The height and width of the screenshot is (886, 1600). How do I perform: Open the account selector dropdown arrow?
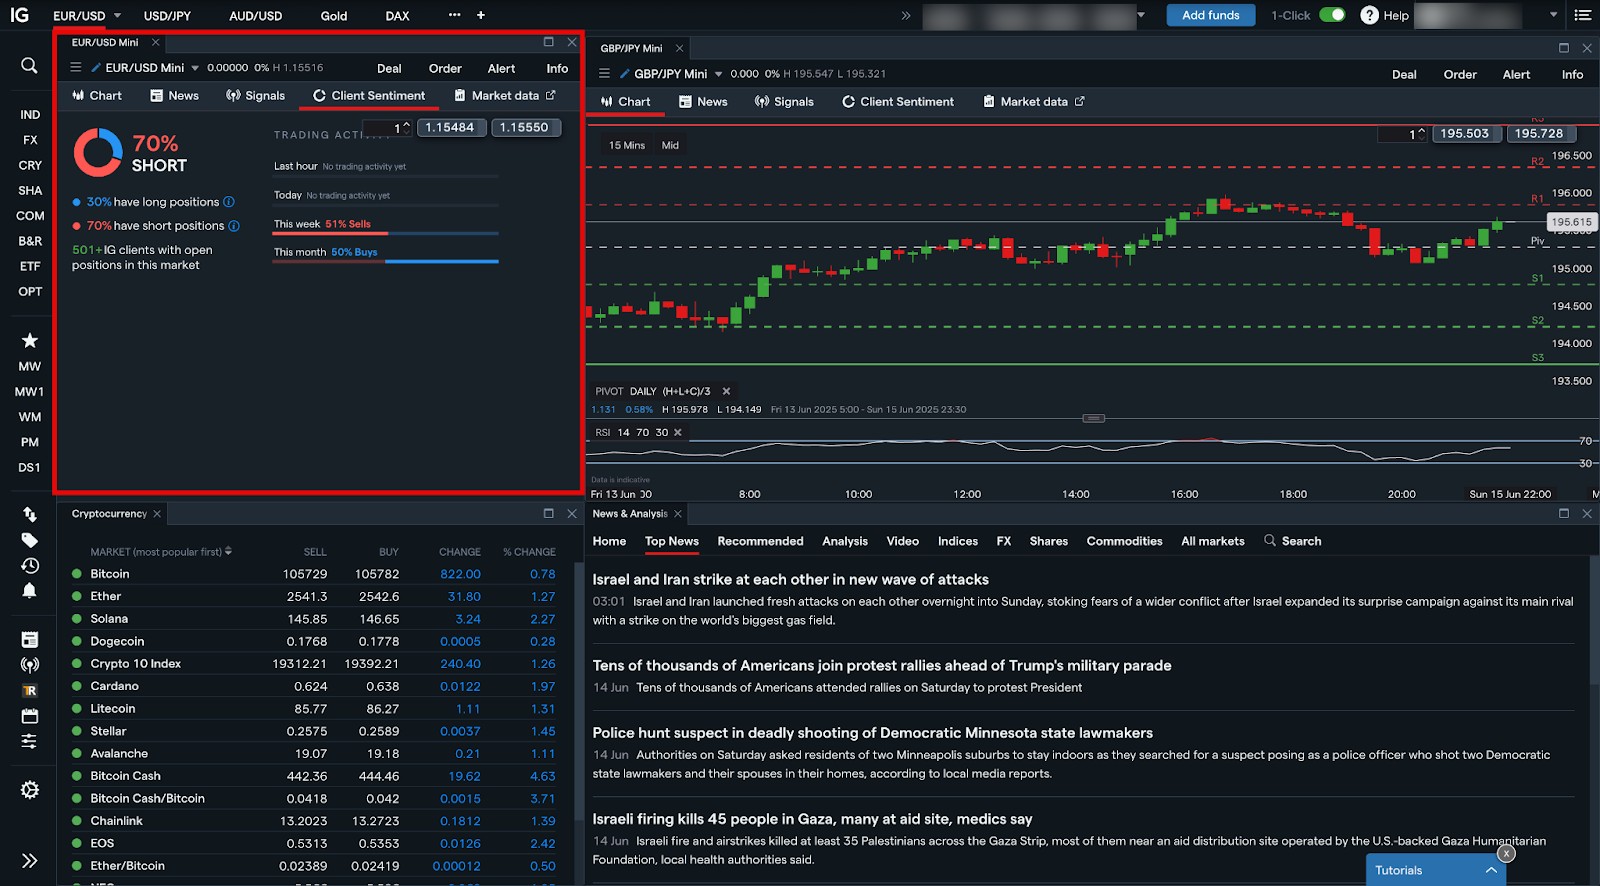[1141, 15]
